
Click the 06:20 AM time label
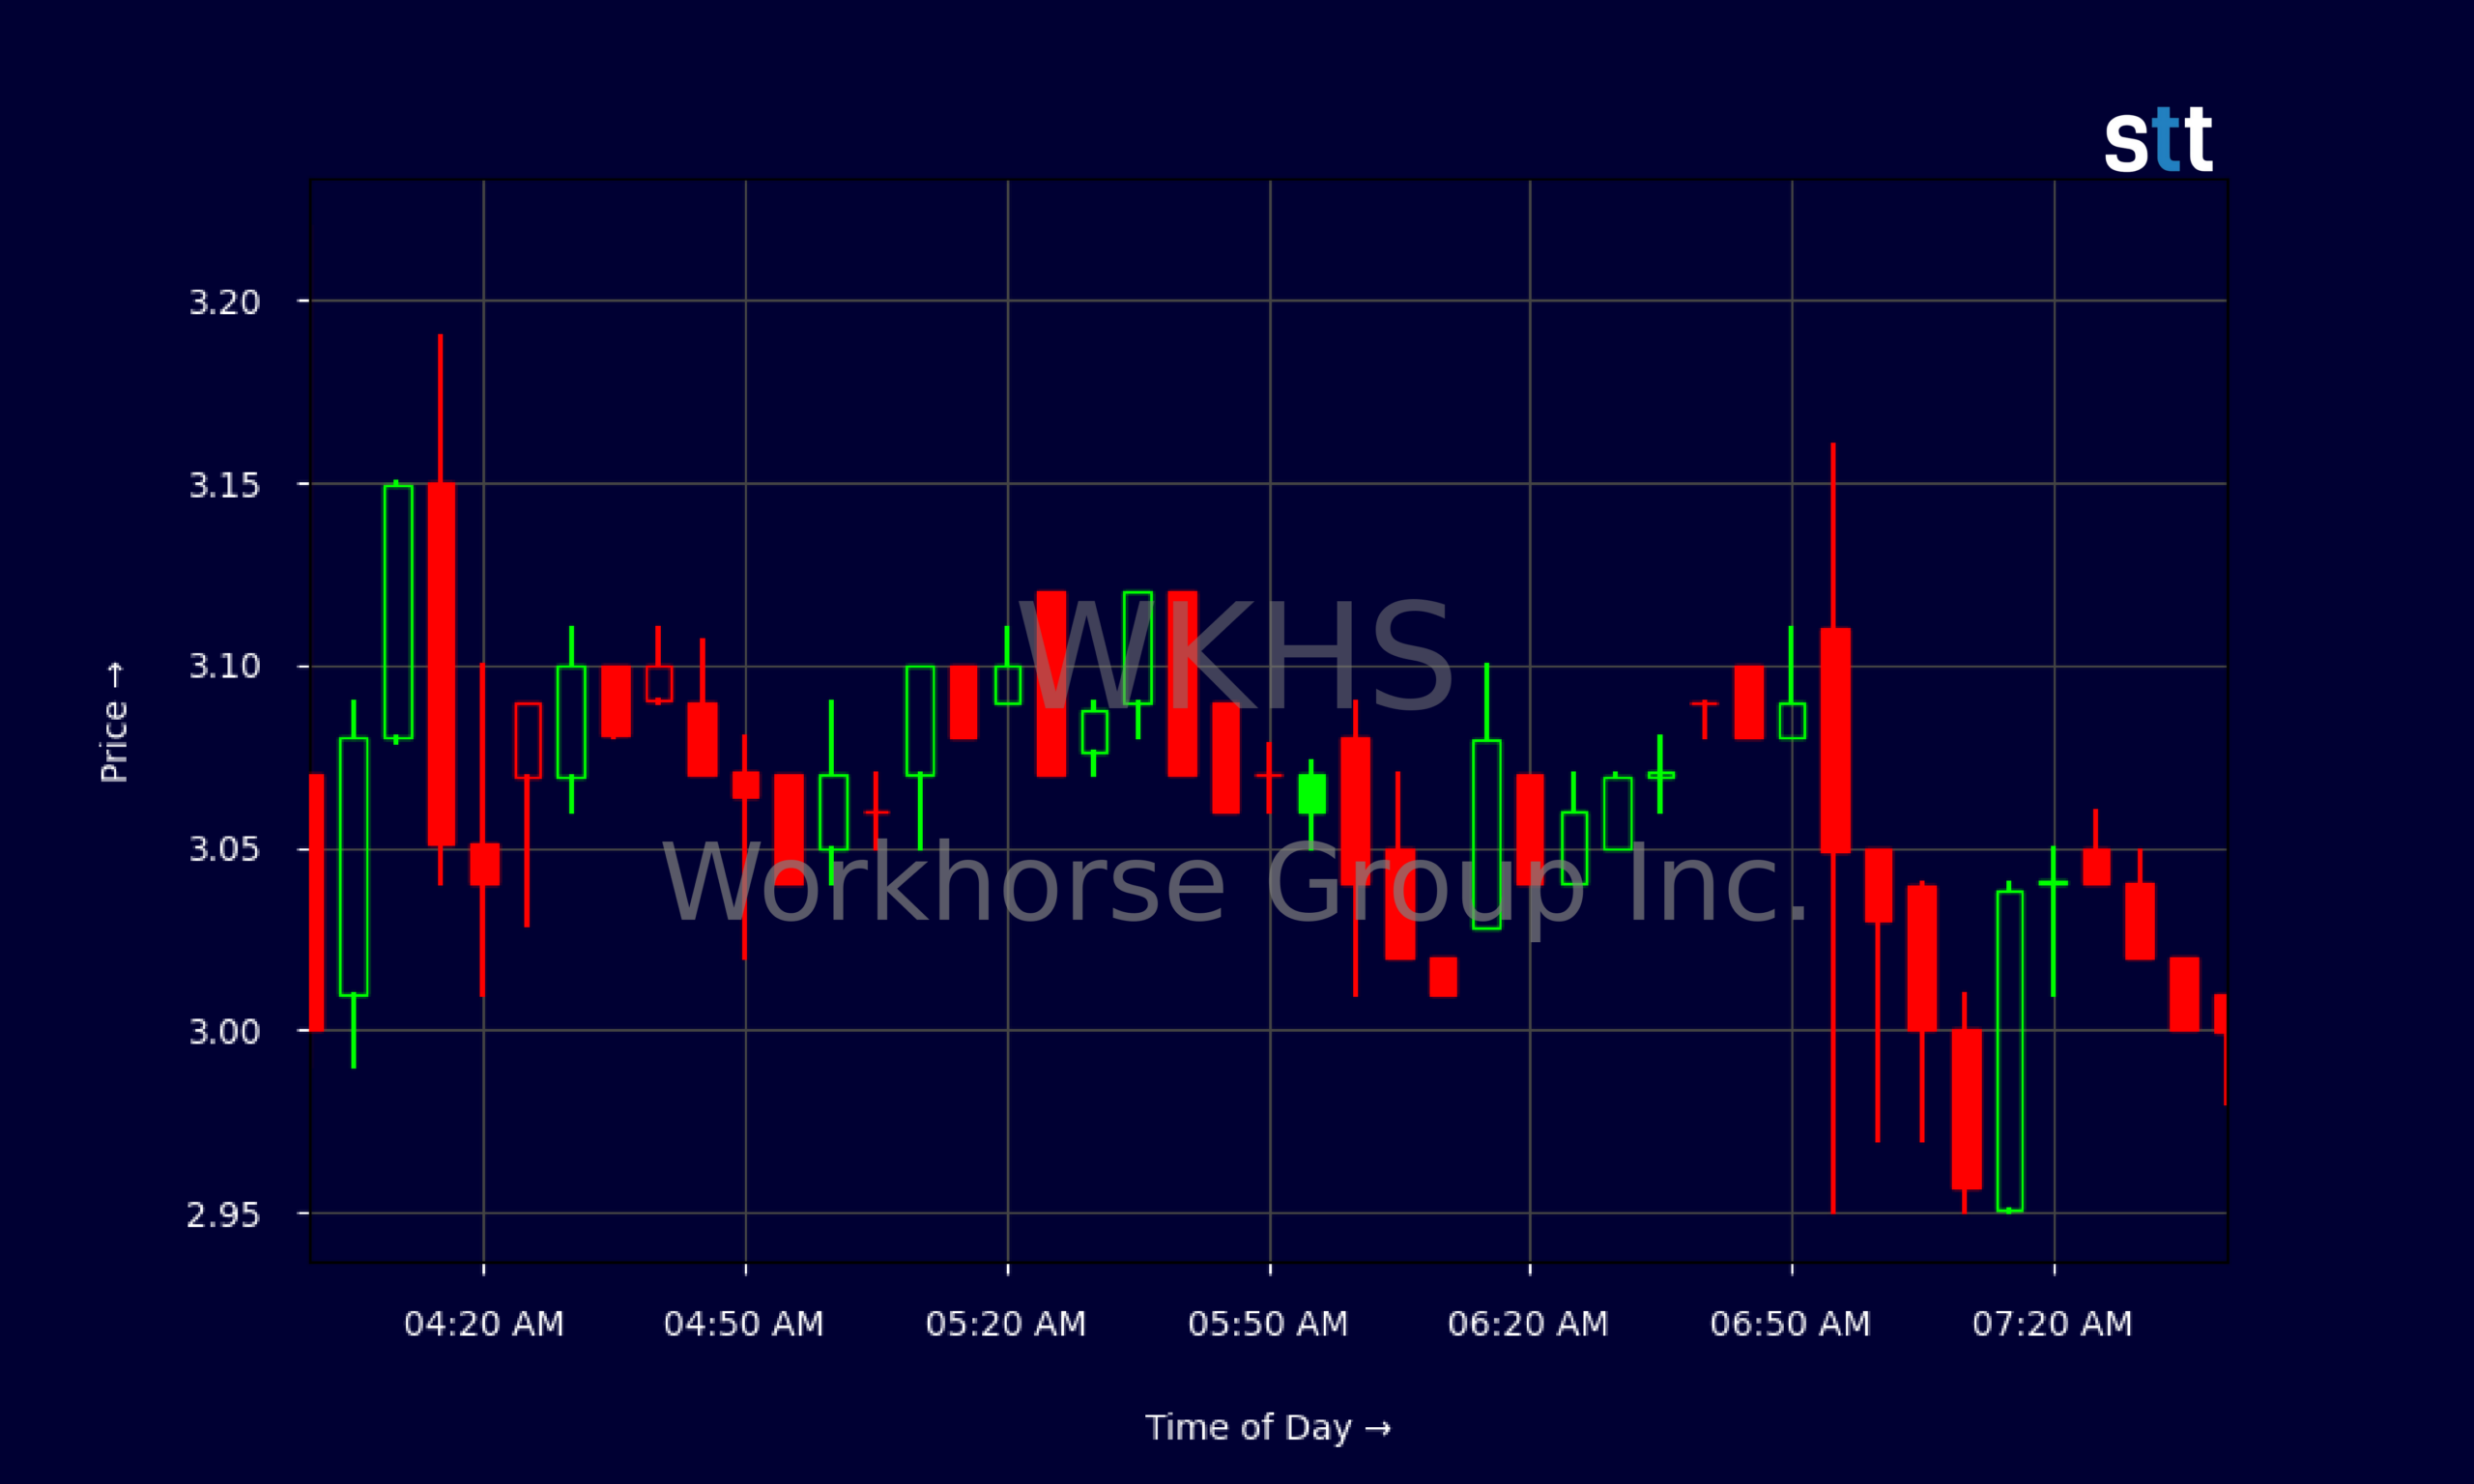(x=1528, y=1324)
